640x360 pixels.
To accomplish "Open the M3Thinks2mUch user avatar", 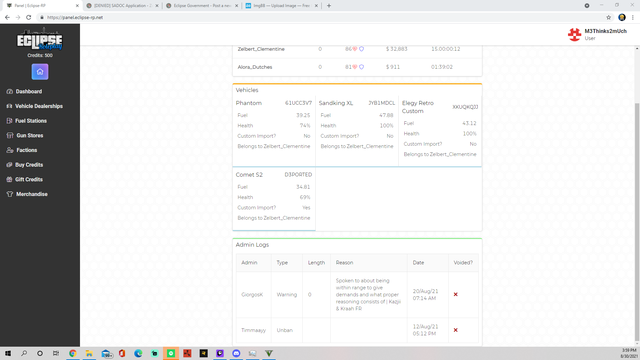I will pyautogui.click(x=574, y=35).
